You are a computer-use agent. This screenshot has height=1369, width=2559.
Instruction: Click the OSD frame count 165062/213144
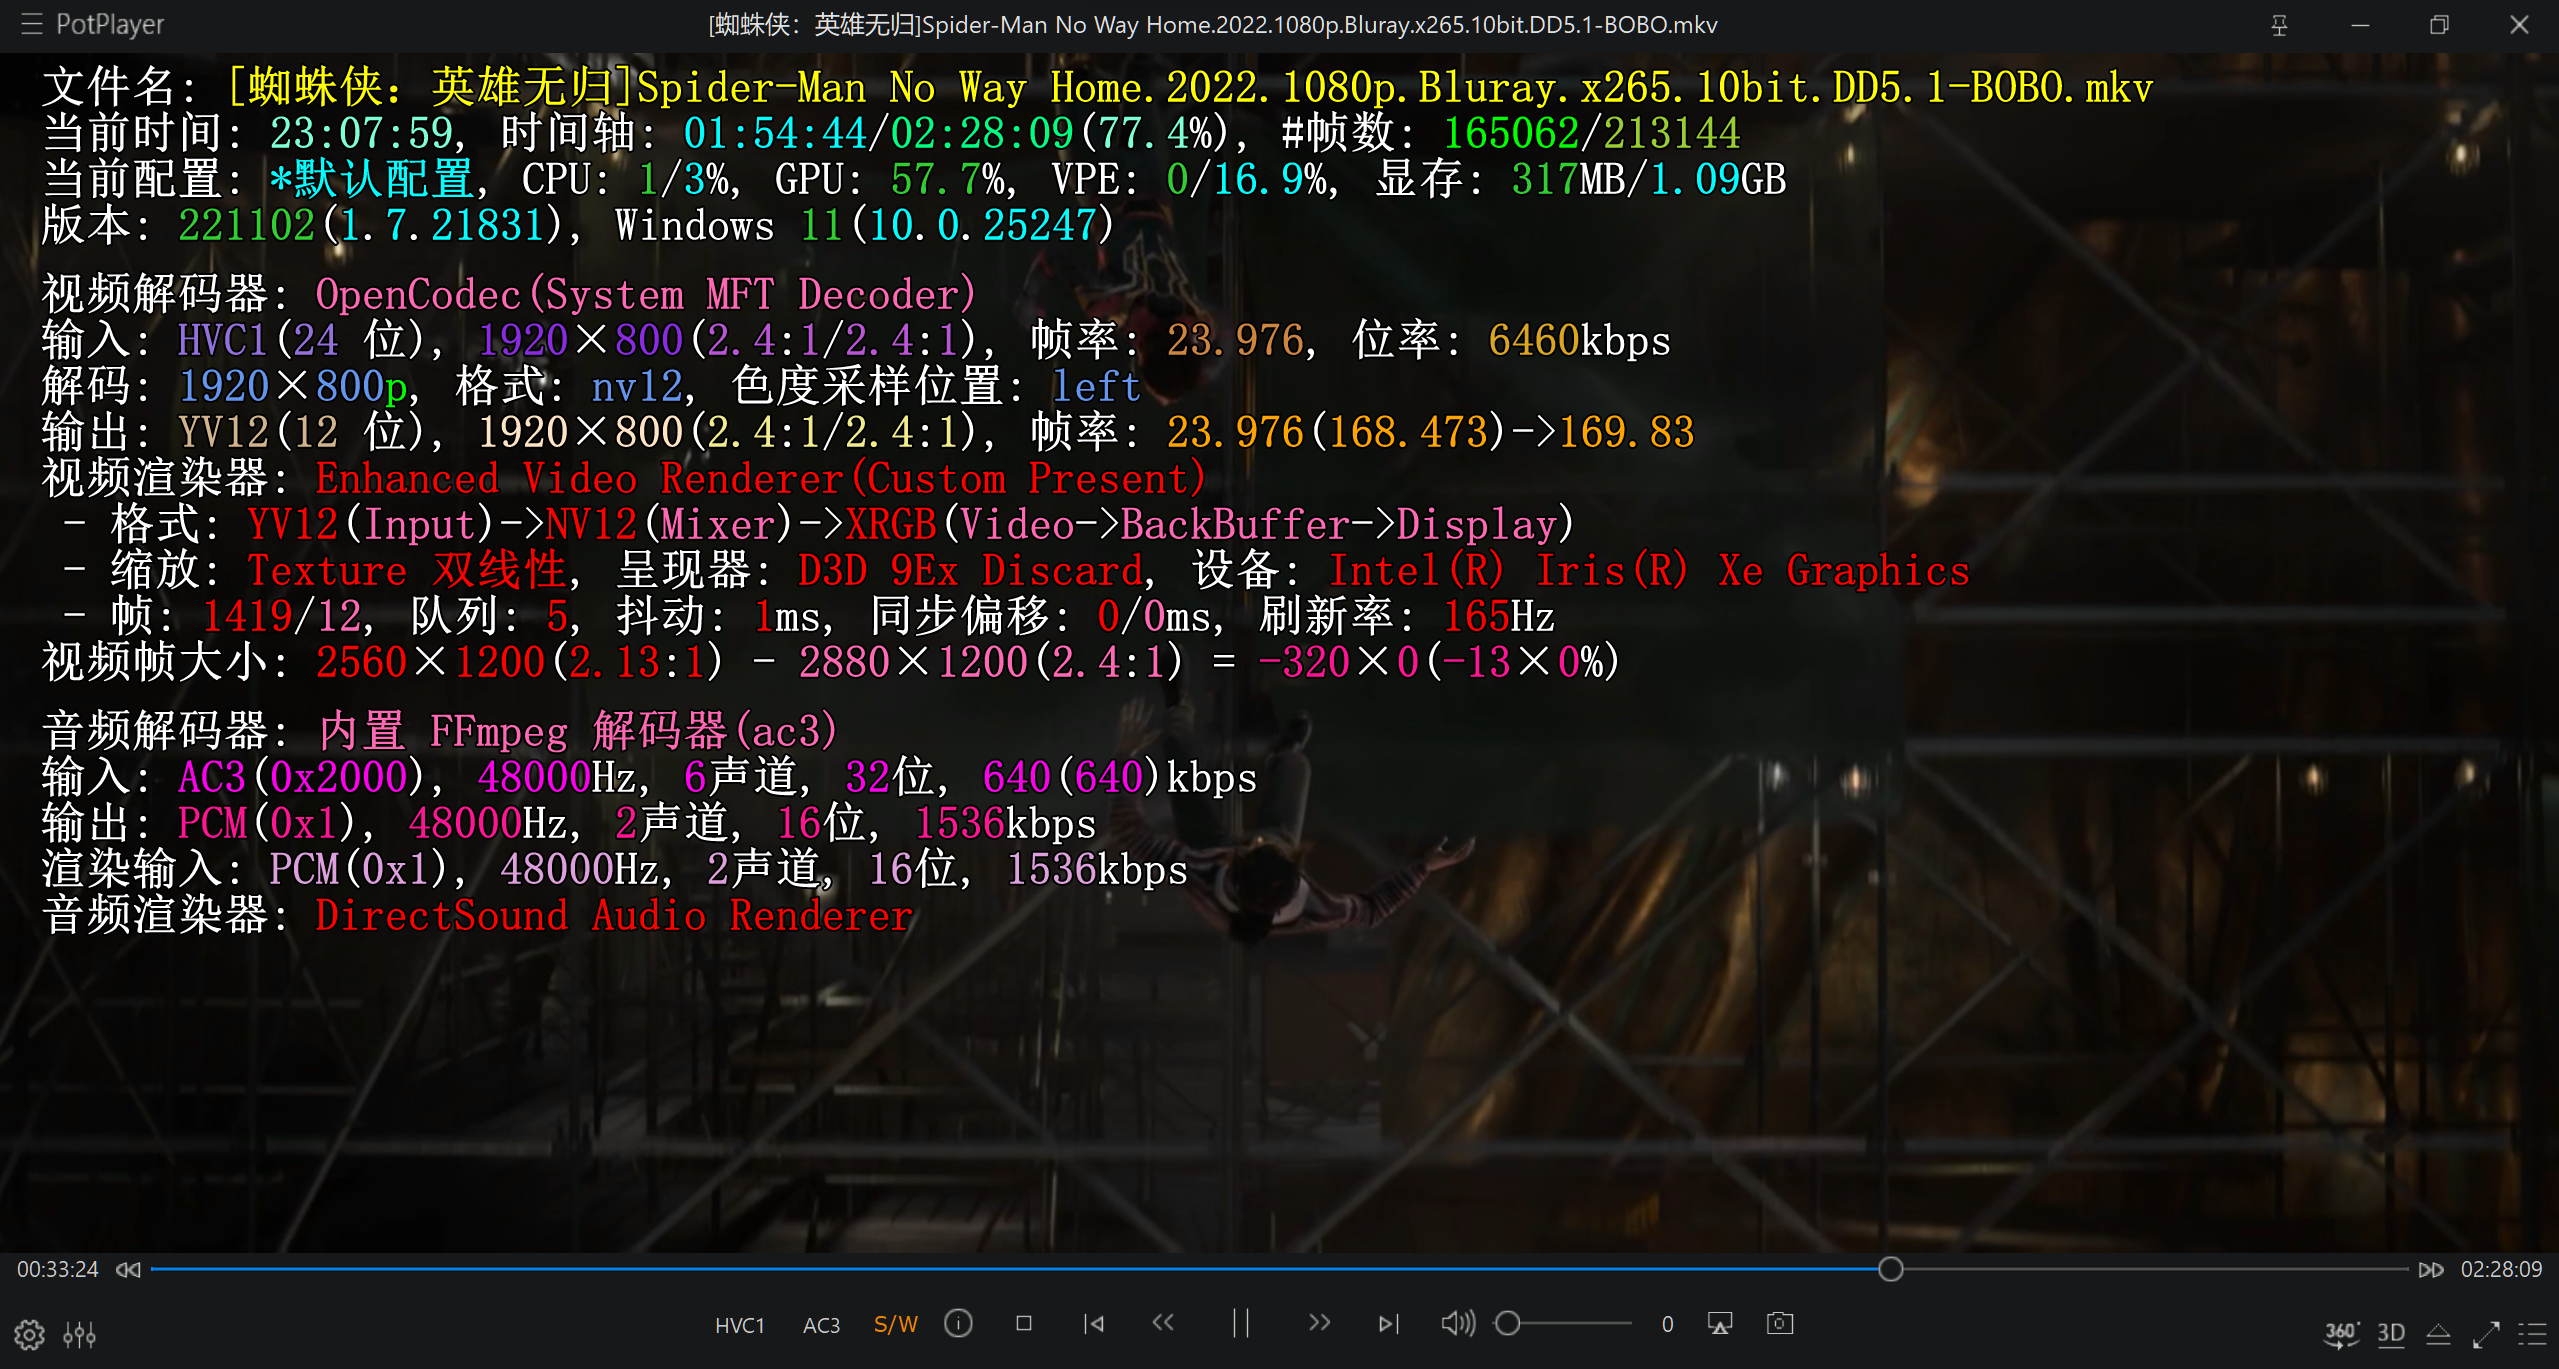[1591, 133]
